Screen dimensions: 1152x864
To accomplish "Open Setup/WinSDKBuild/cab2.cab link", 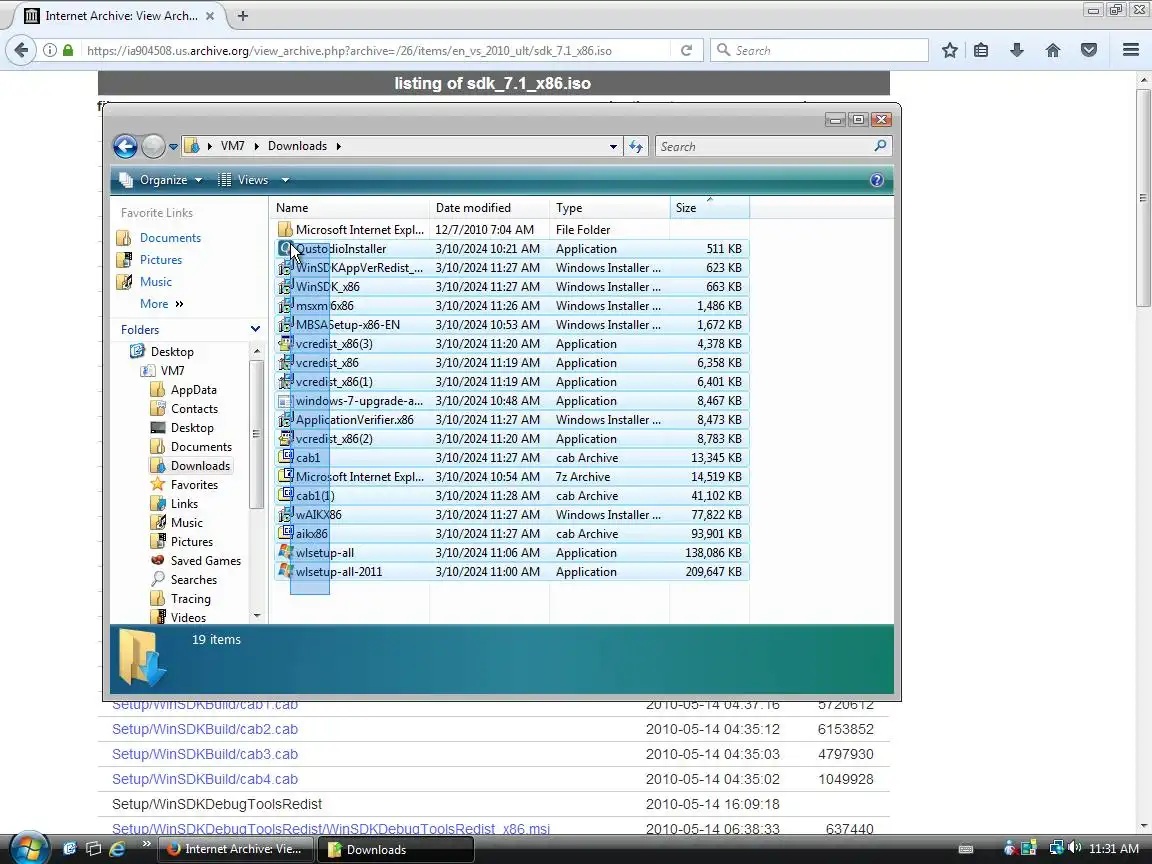I will 205,730.
